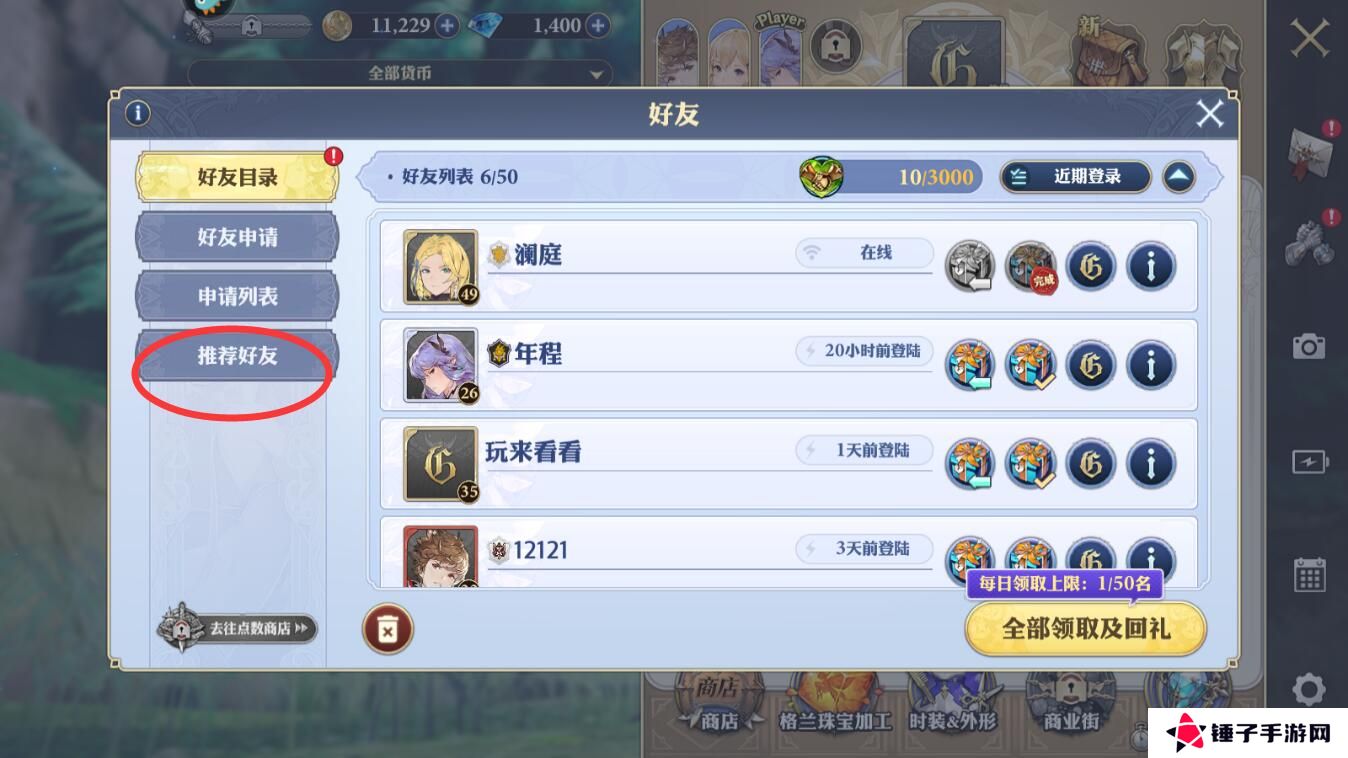
Task: Open settings gear on right sidebar
Action: click(1309, 689)
